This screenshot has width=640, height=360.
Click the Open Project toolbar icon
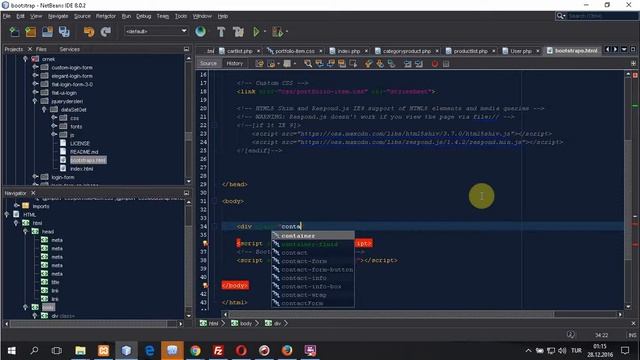[x=47, y=31]
